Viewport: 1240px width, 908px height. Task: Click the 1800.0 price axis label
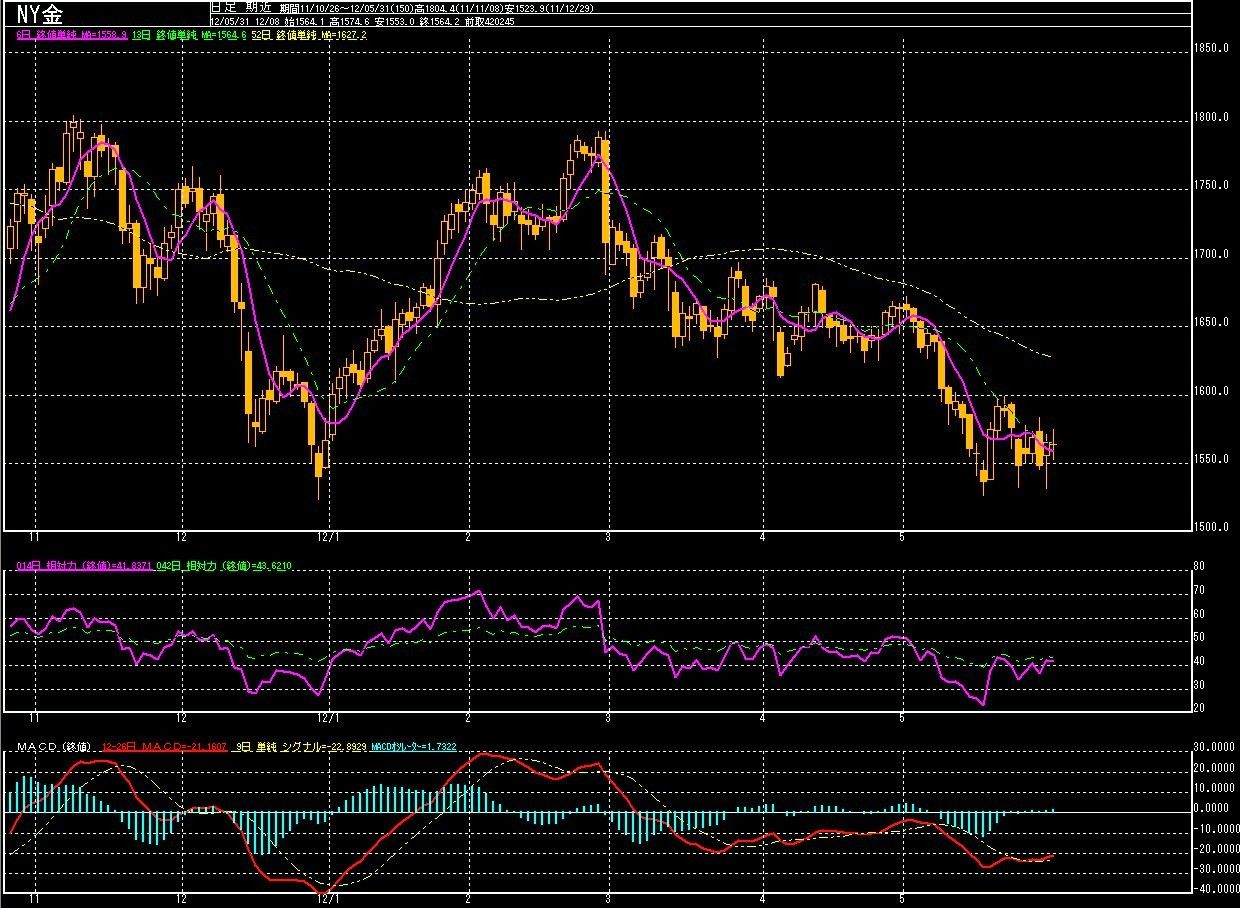(1211, 117)
